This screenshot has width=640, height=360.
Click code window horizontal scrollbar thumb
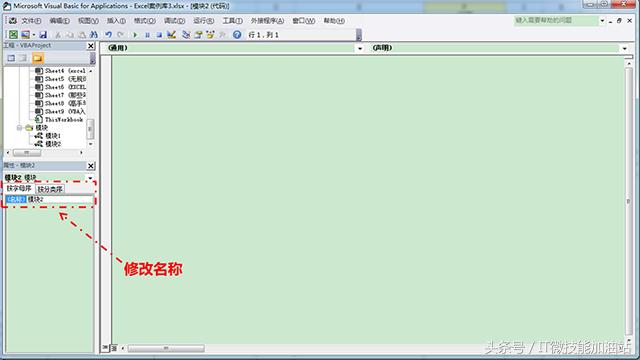click(166, 348)
